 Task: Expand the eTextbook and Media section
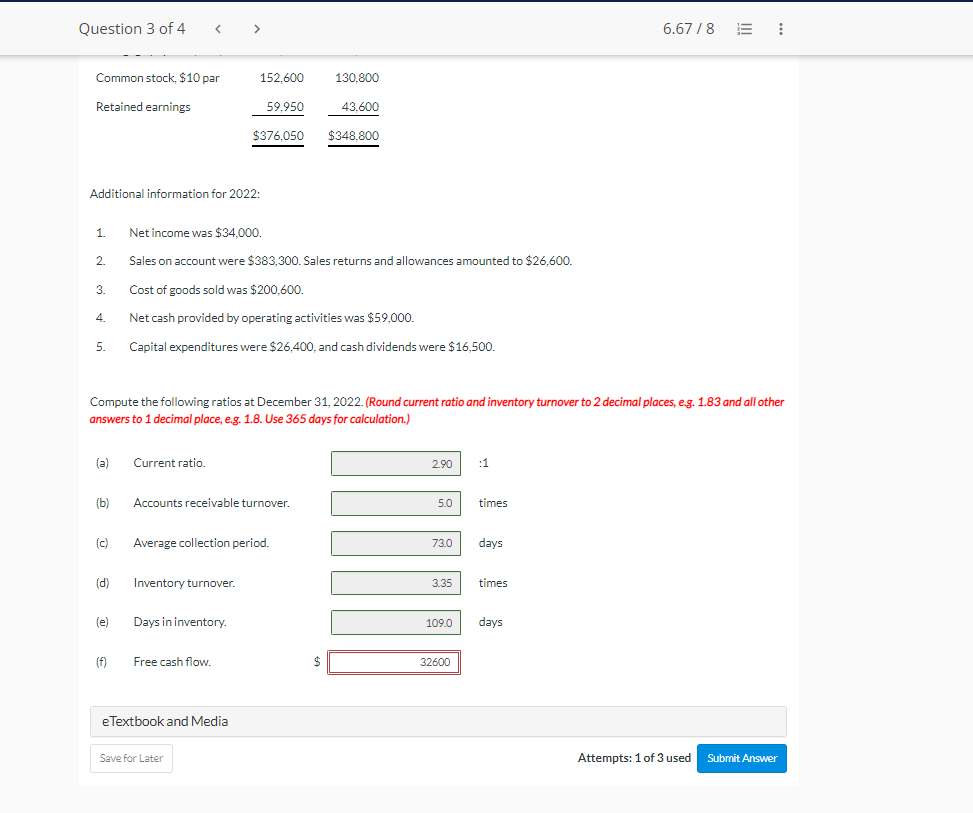[x=163, y=720]
